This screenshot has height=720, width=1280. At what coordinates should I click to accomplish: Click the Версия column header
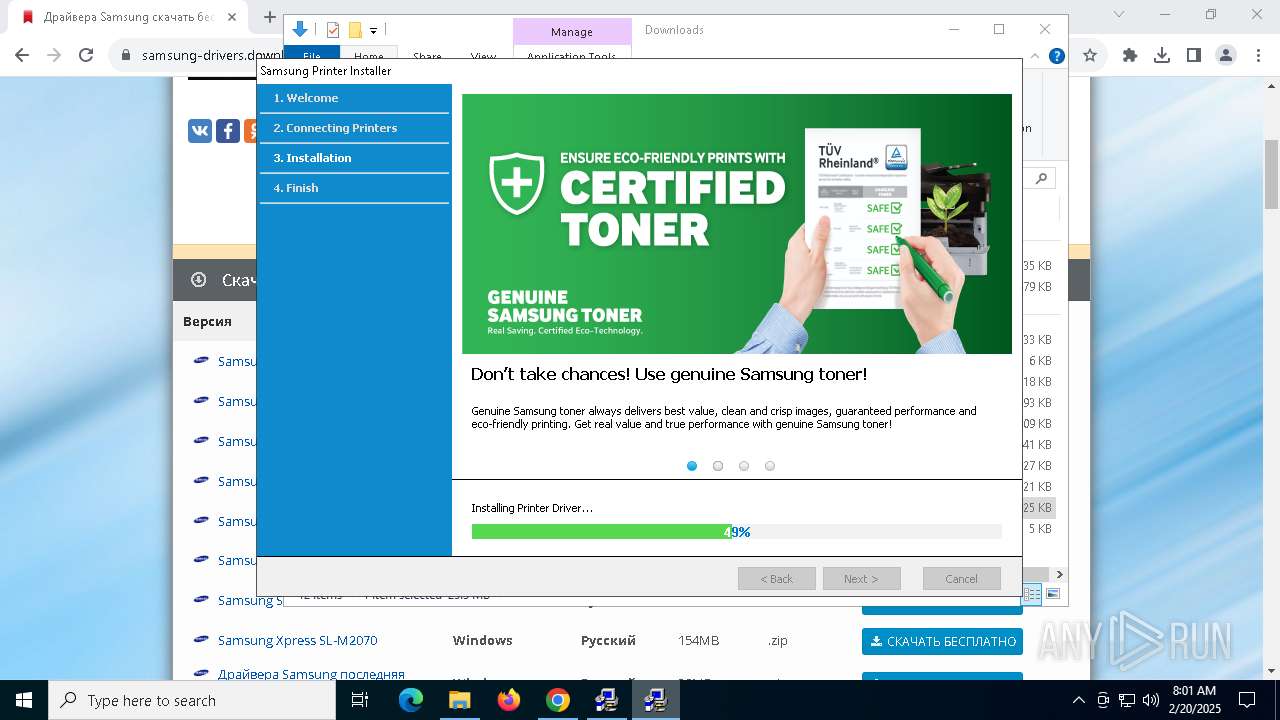pyautogui.click(x=207, y=321)
